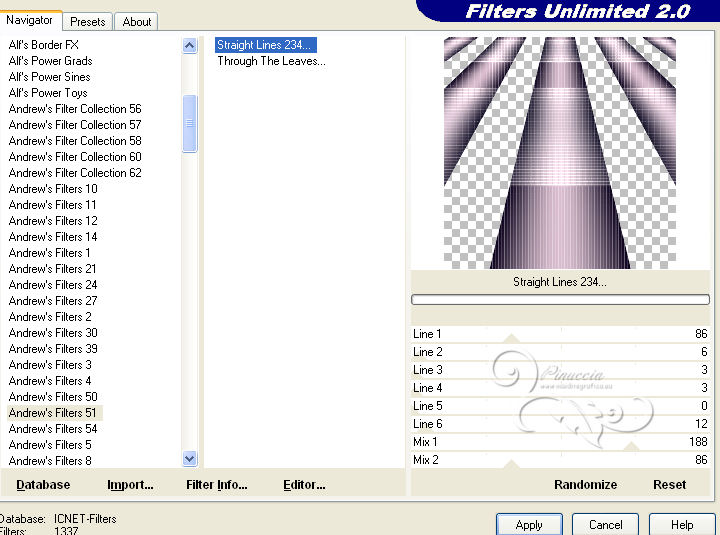
Task: Open Filter Info
Action: [x=217, y=485]
